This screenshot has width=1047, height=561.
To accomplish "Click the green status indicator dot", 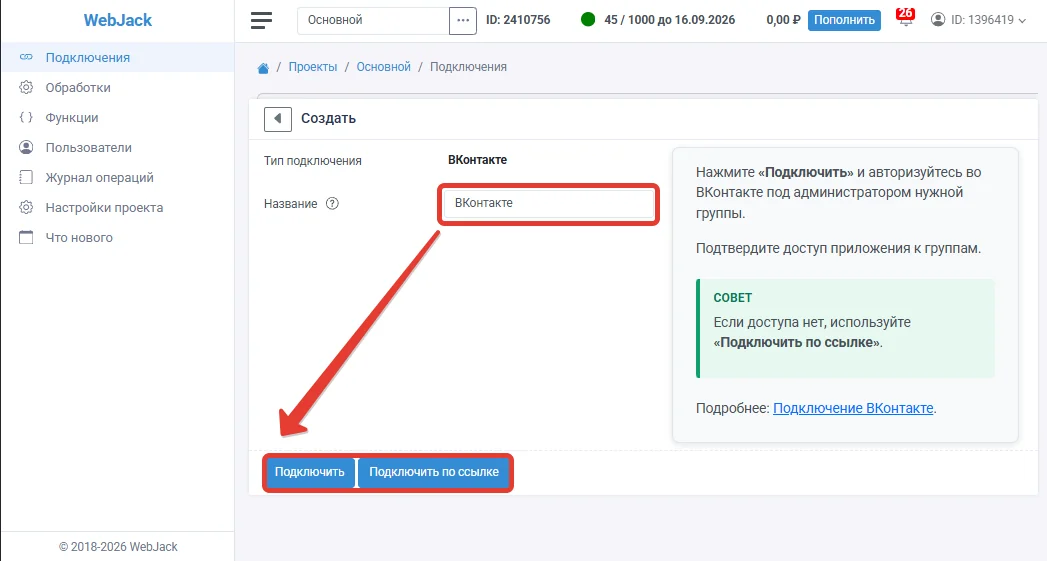I will pyautogui.click(x=588, y=20).
